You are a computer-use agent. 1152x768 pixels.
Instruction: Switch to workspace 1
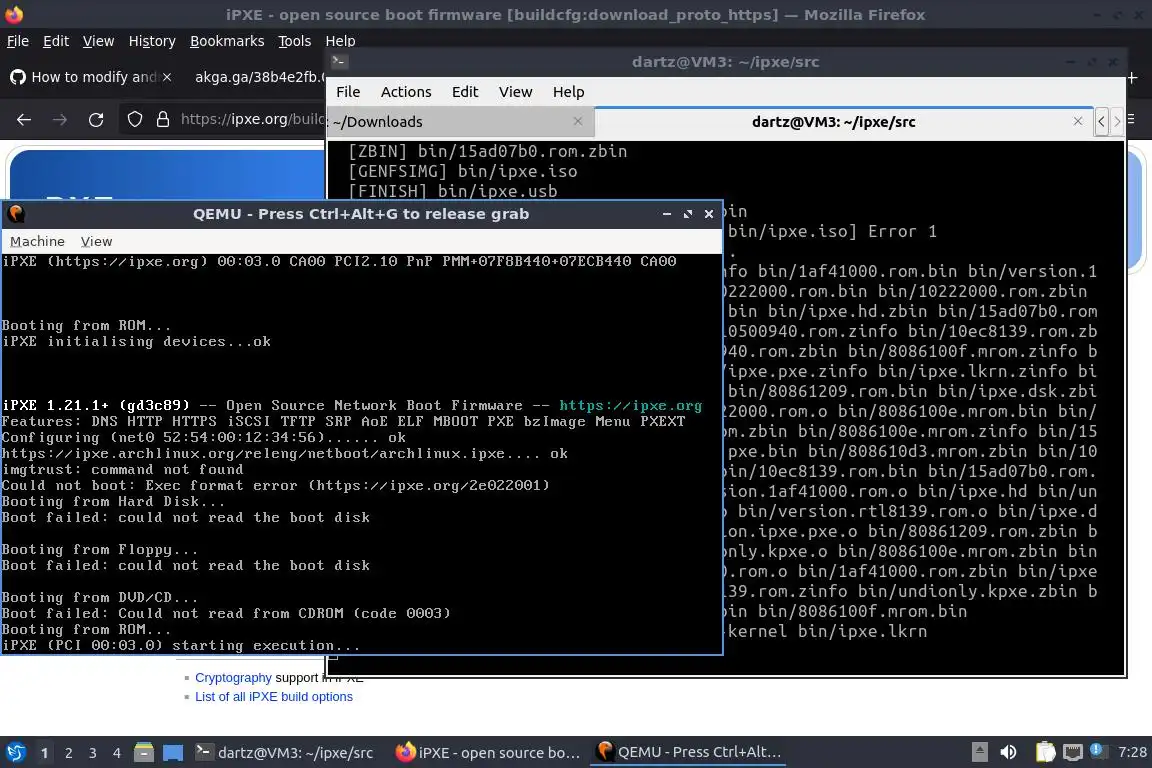click(45, 753)
